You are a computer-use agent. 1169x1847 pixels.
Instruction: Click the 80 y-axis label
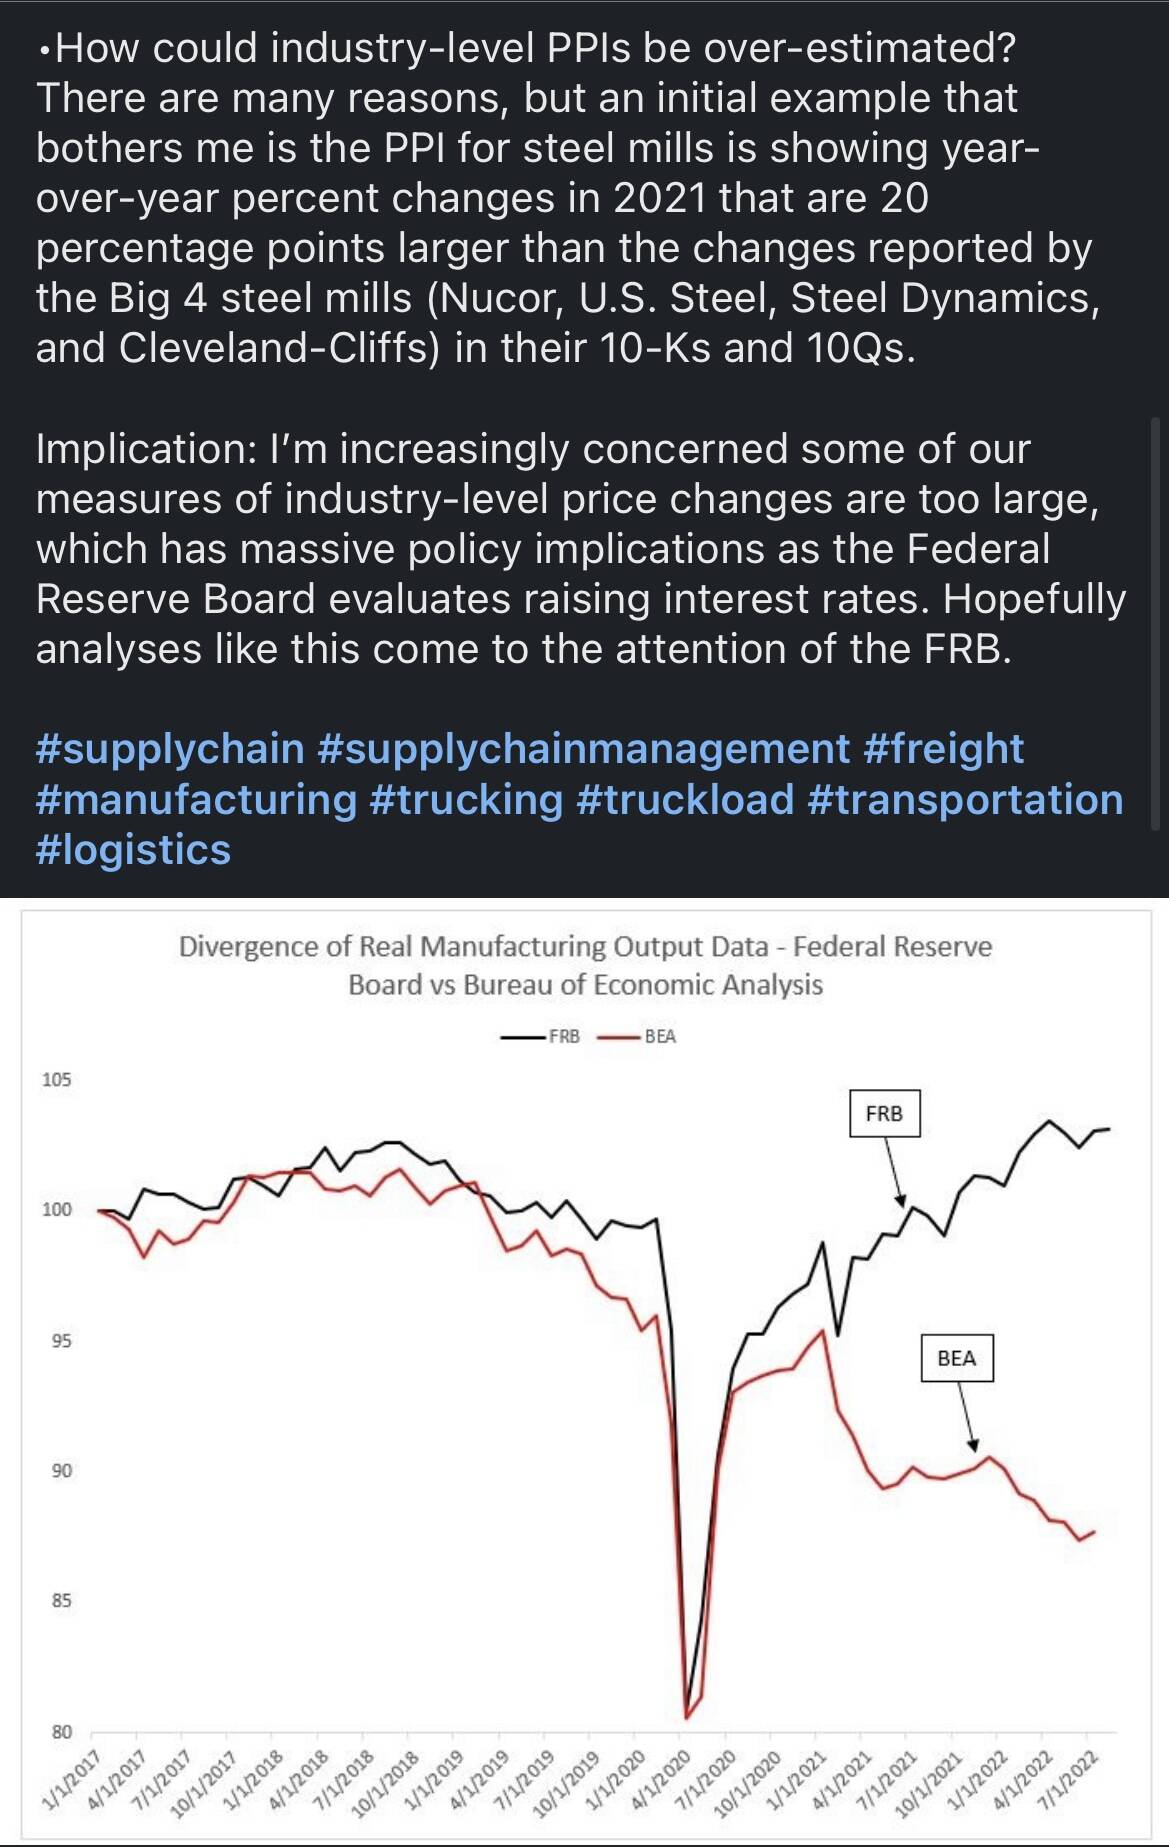(61, 1731)
